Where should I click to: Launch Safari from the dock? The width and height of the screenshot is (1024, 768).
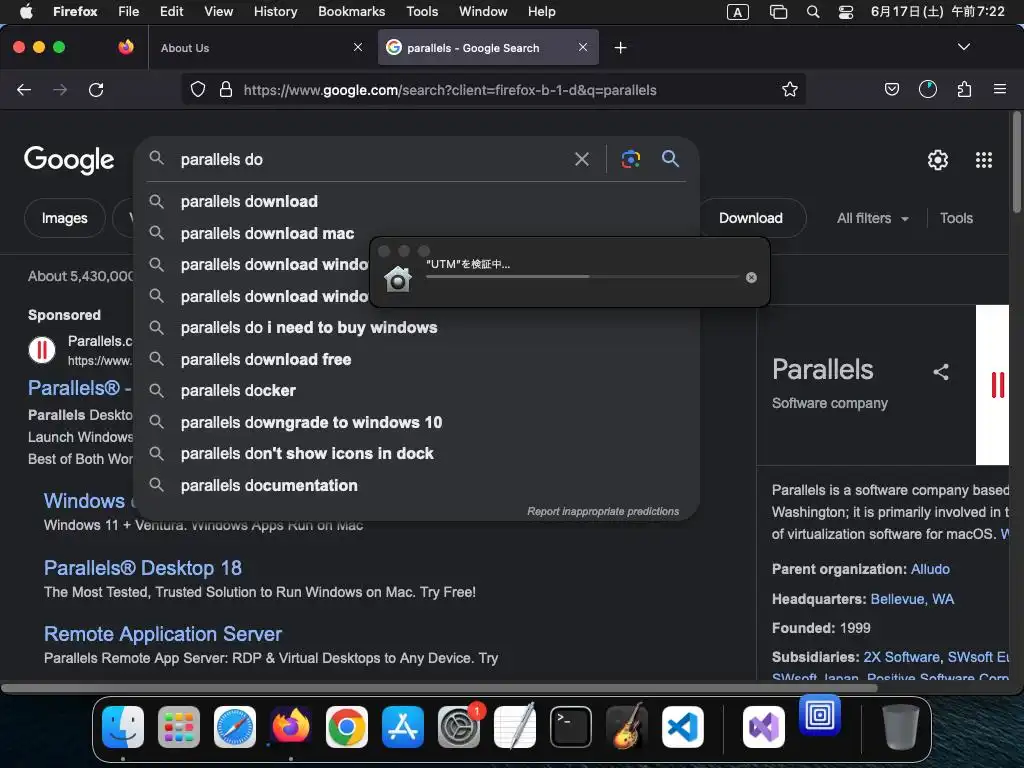click(234, 727)
